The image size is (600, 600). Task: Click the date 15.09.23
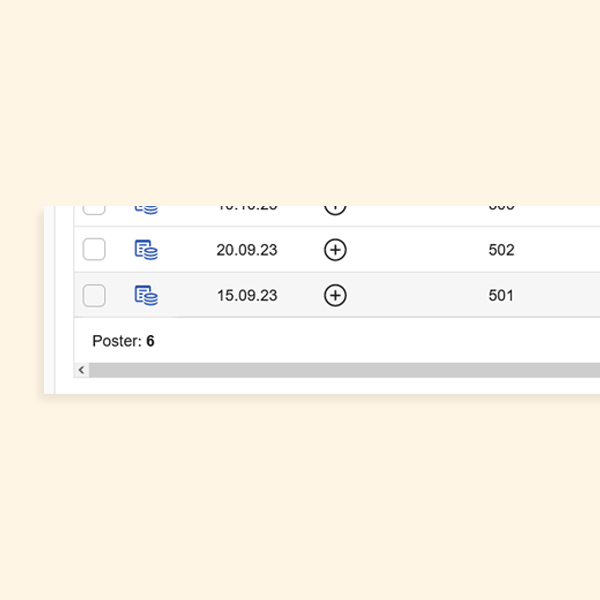[247, 295]
